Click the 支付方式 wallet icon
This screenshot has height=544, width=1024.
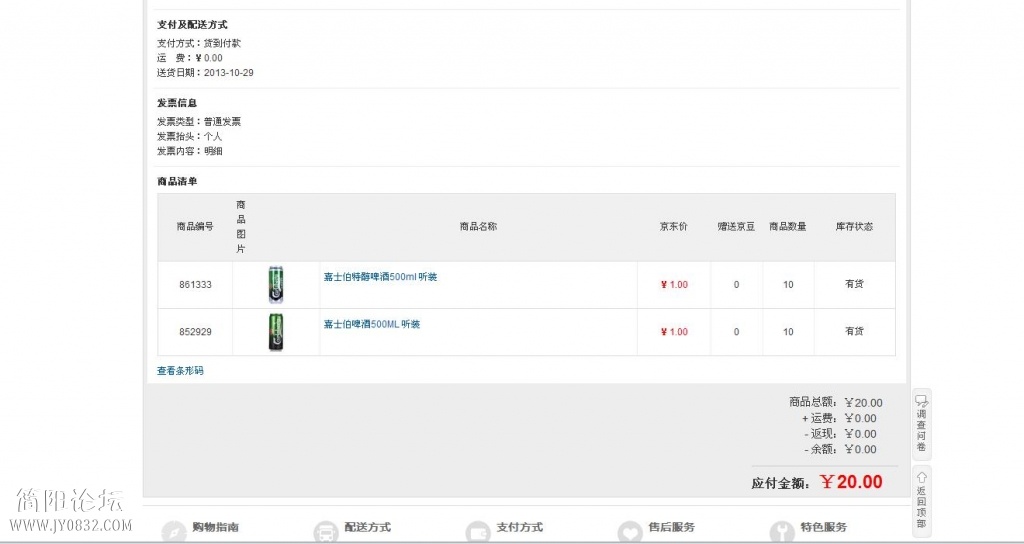(x=478, y=532)
